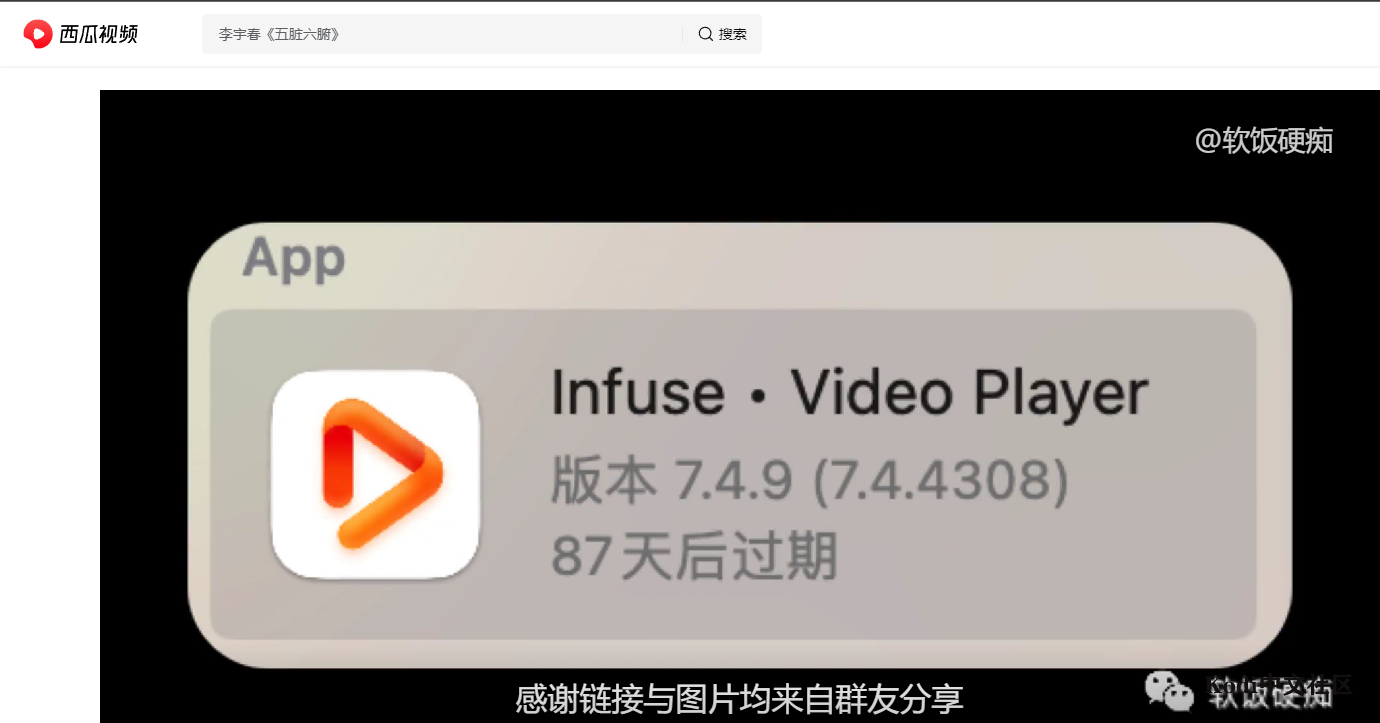The width and height of the screenshot is (1380, 723).
Task: Click the orange Infuse app icon
Action: coord(375,475)
